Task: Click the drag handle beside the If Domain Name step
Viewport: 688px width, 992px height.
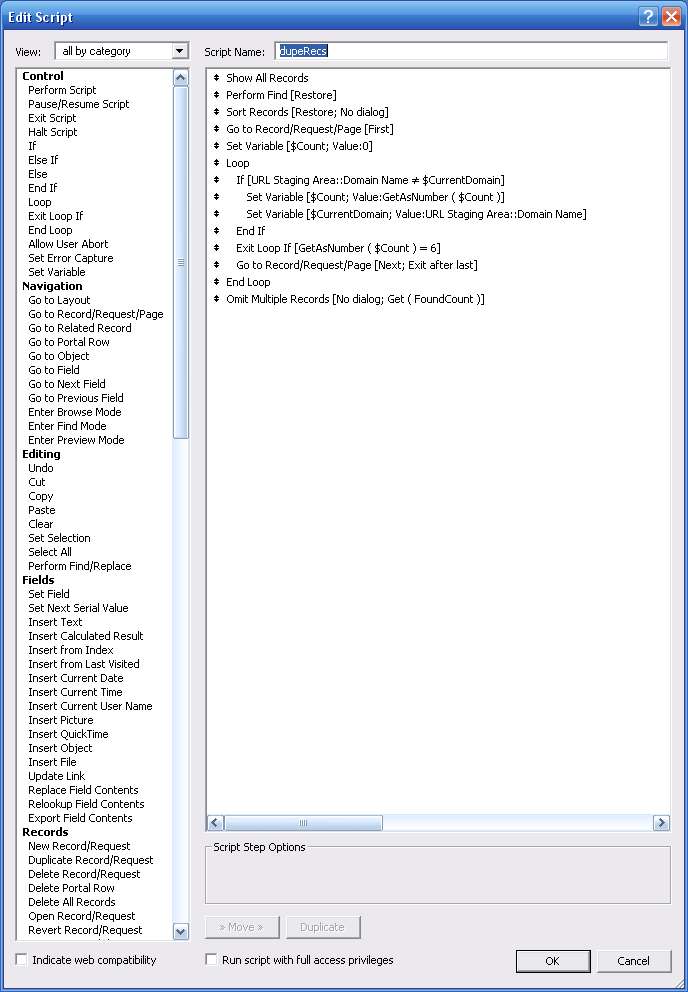Action: click(216, 180)
